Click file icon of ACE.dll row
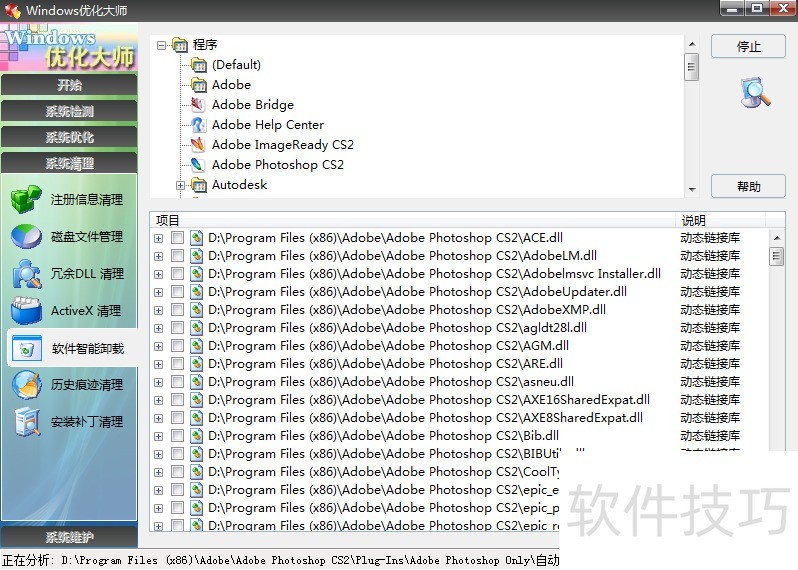Viewport: 798px width, 570px height. (x=196, y=238)
